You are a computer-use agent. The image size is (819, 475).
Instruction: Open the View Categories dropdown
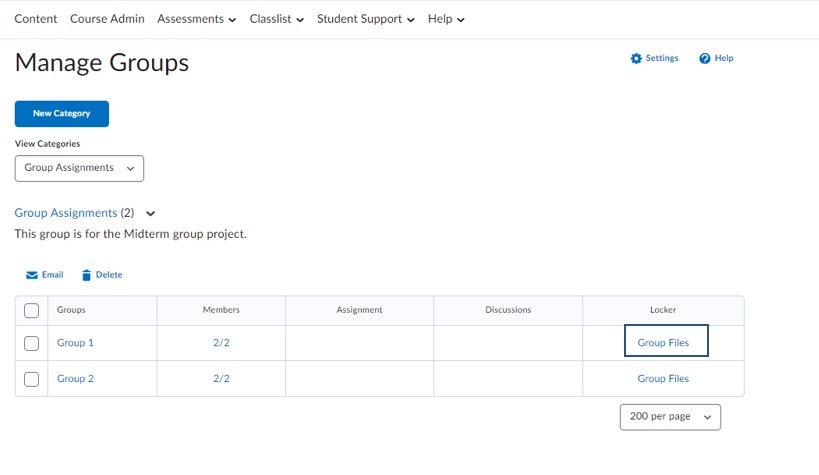pyautogui.click(x=79, y=168)
